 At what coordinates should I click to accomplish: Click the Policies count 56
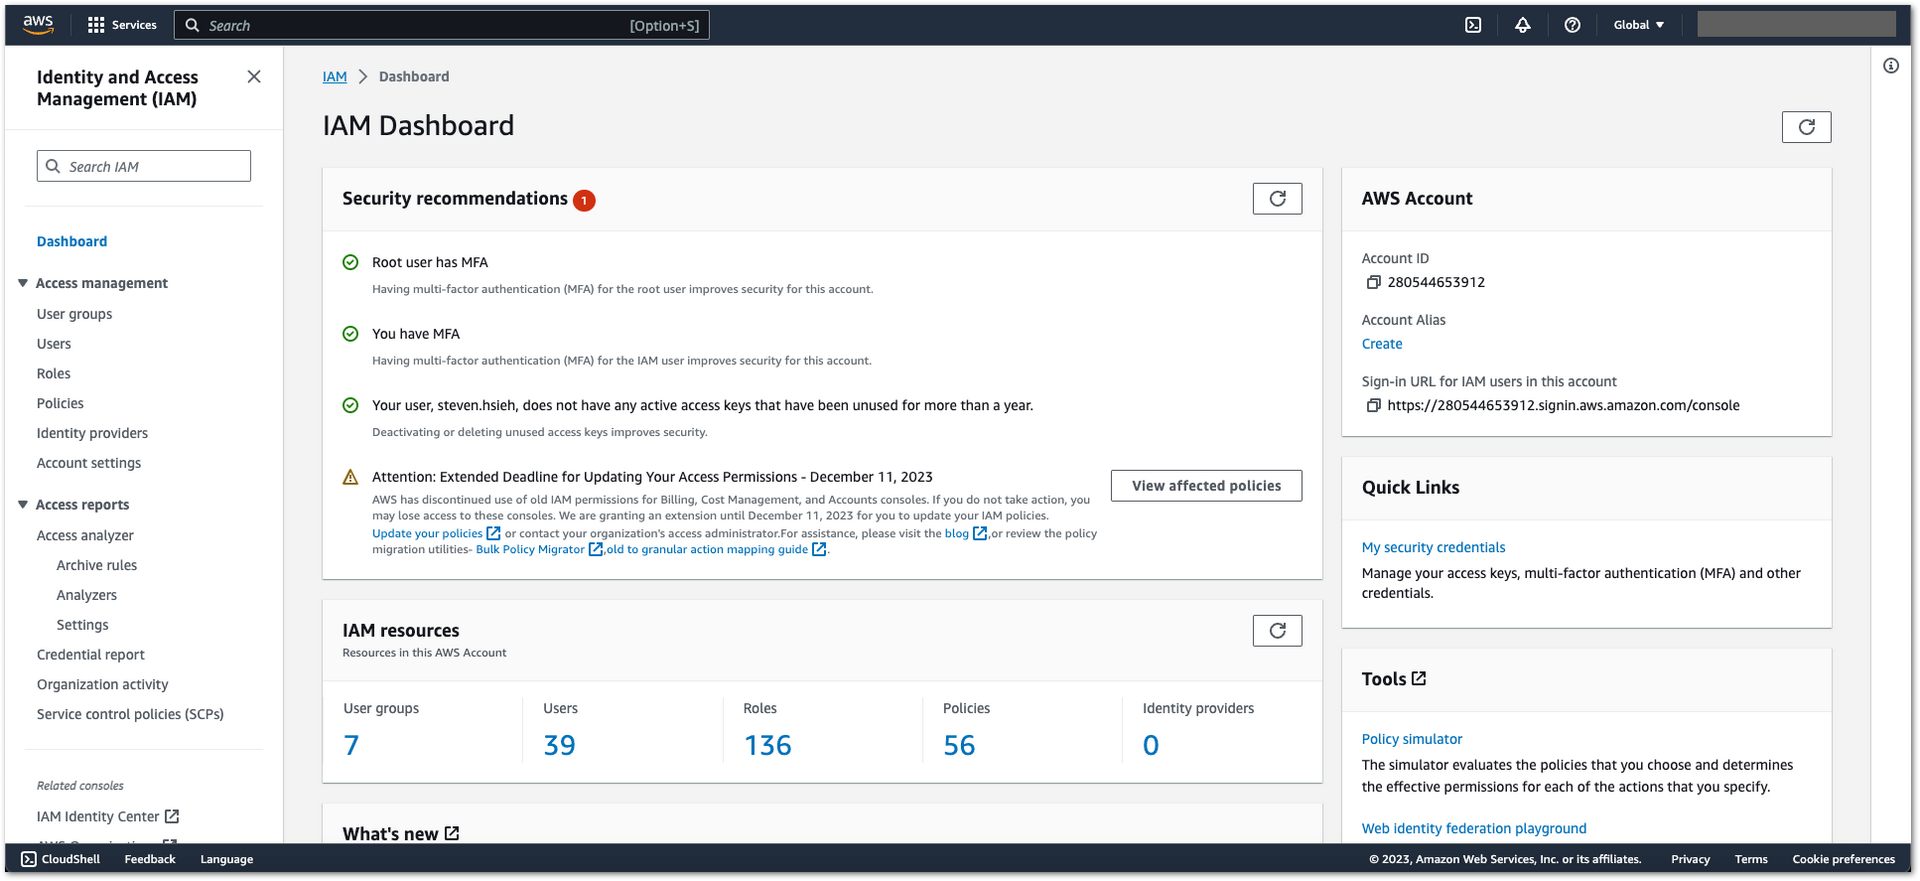pos(959,745)
